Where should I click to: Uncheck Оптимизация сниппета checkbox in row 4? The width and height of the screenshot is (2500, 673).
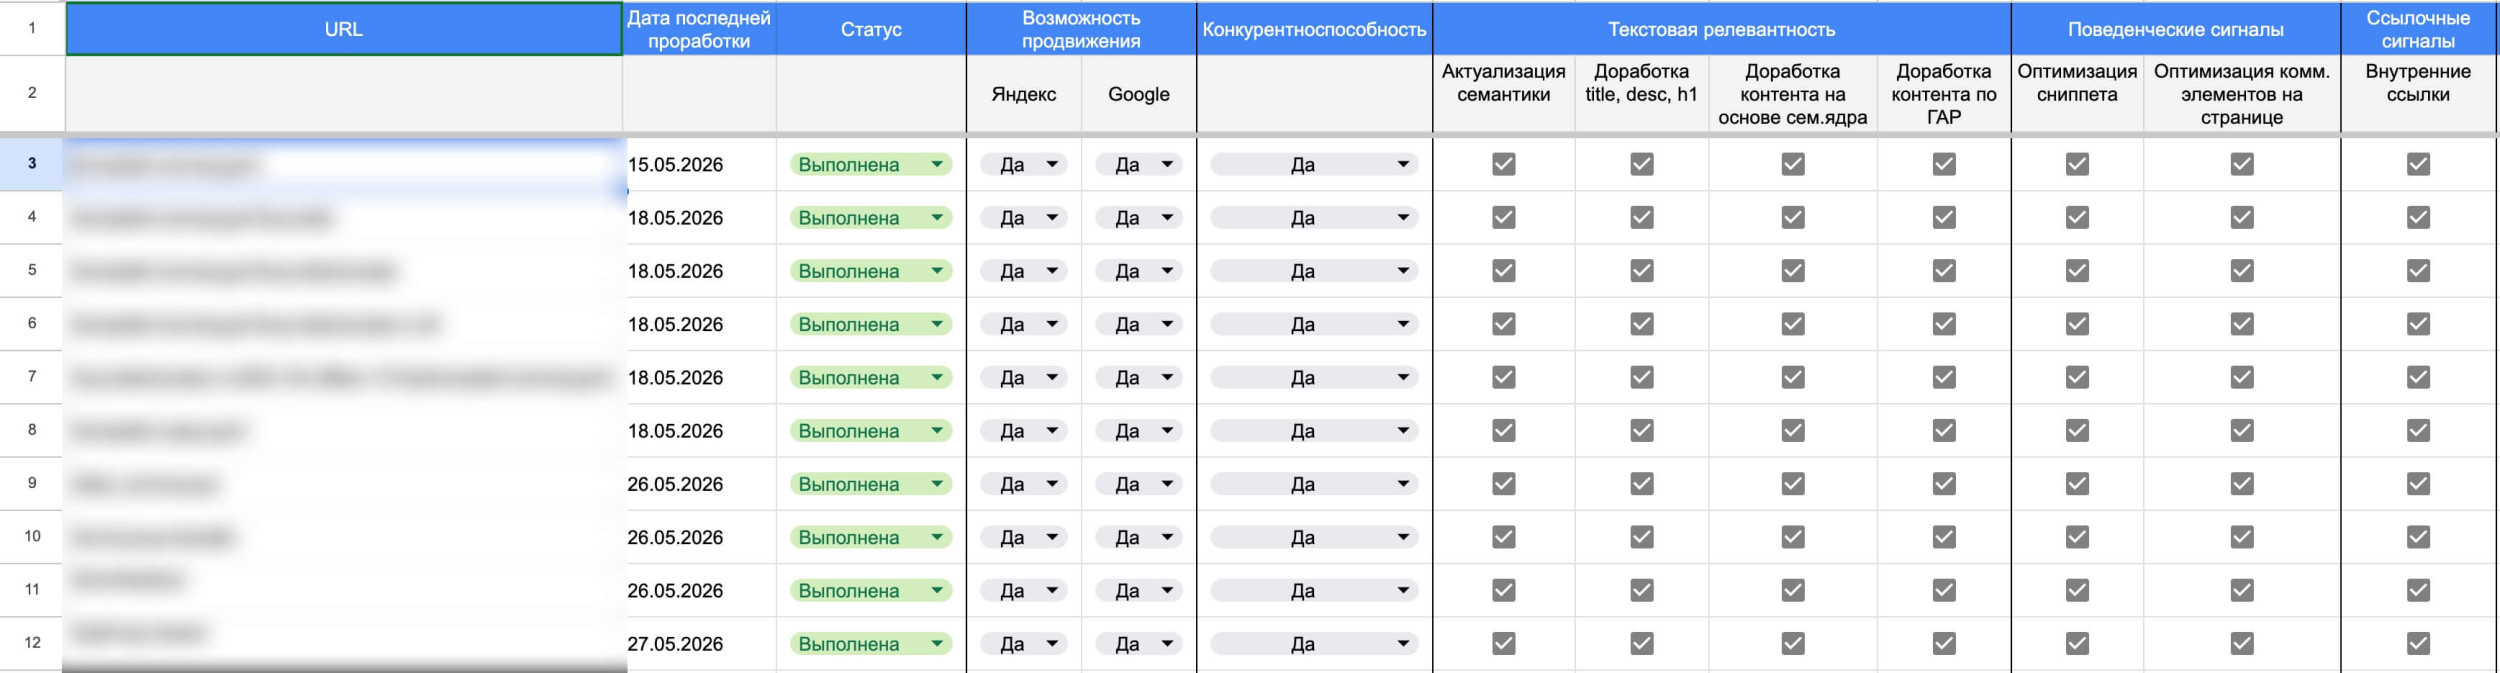click(x=2076, y=217)
